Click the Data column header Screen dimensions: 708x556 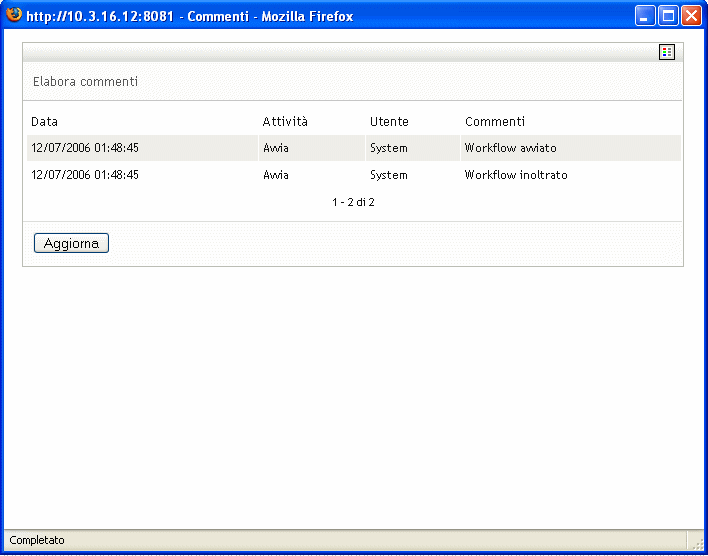44,121
